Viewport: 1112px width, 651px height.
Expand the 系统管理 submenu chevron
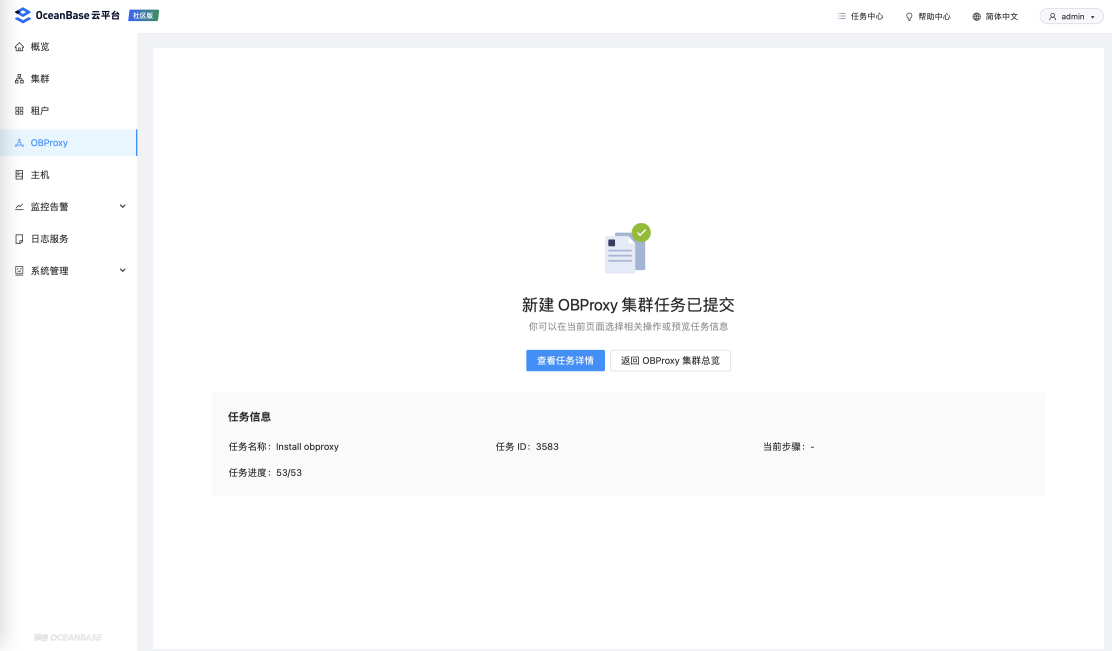[123, 270]
